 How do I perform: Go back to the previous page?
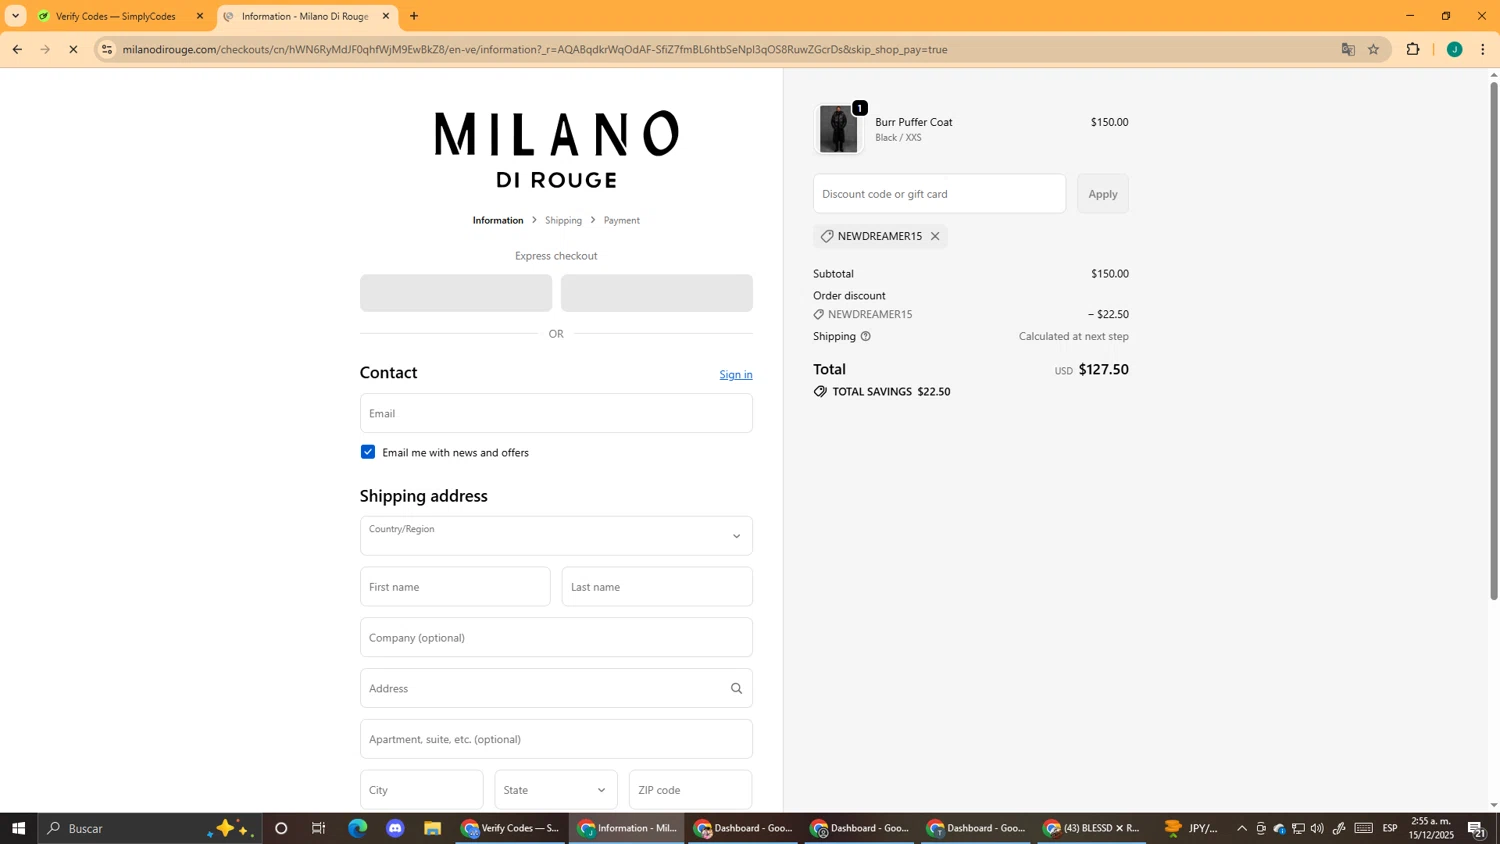coord(17,49)
